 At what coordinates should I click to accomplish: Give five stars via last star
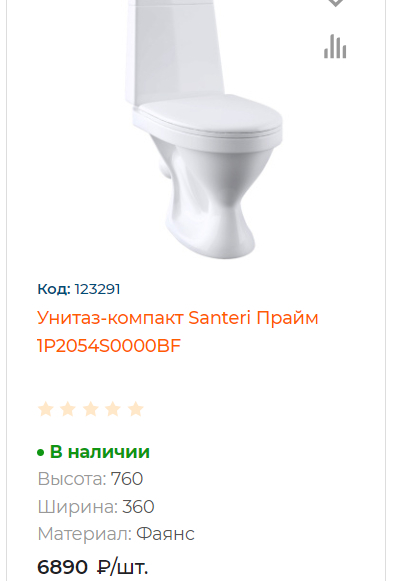click(136, 409)
